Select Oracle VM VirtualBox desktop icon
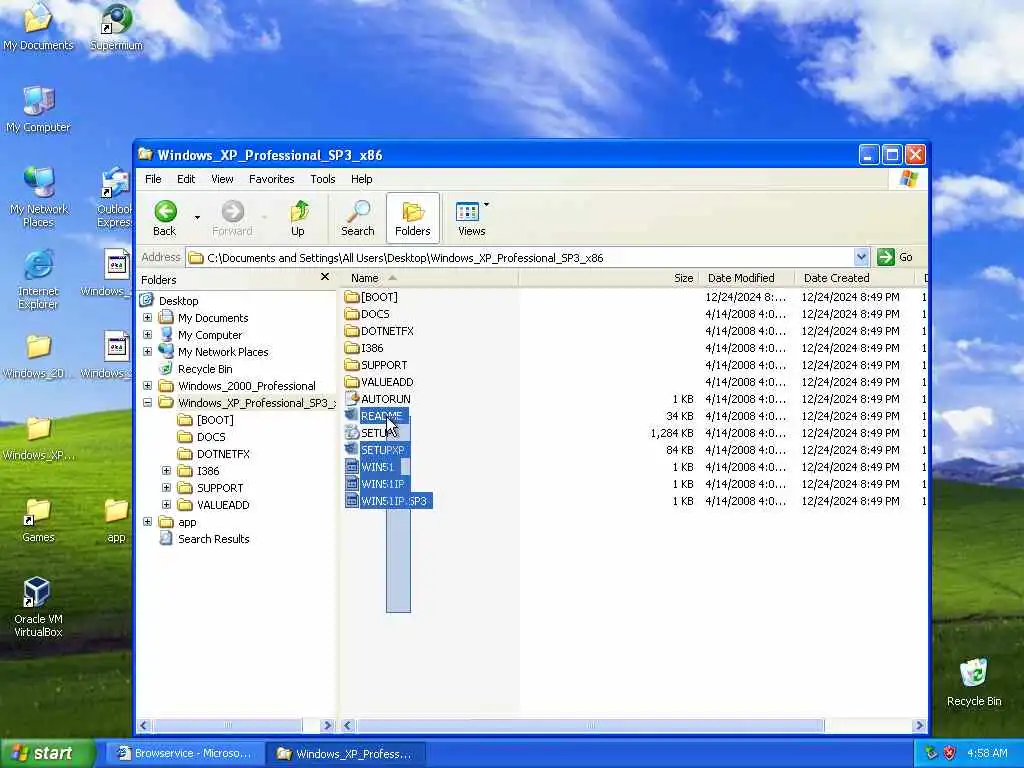Image resolution: width=1024 pixels, height=768 pixels. tap(39, 607)
